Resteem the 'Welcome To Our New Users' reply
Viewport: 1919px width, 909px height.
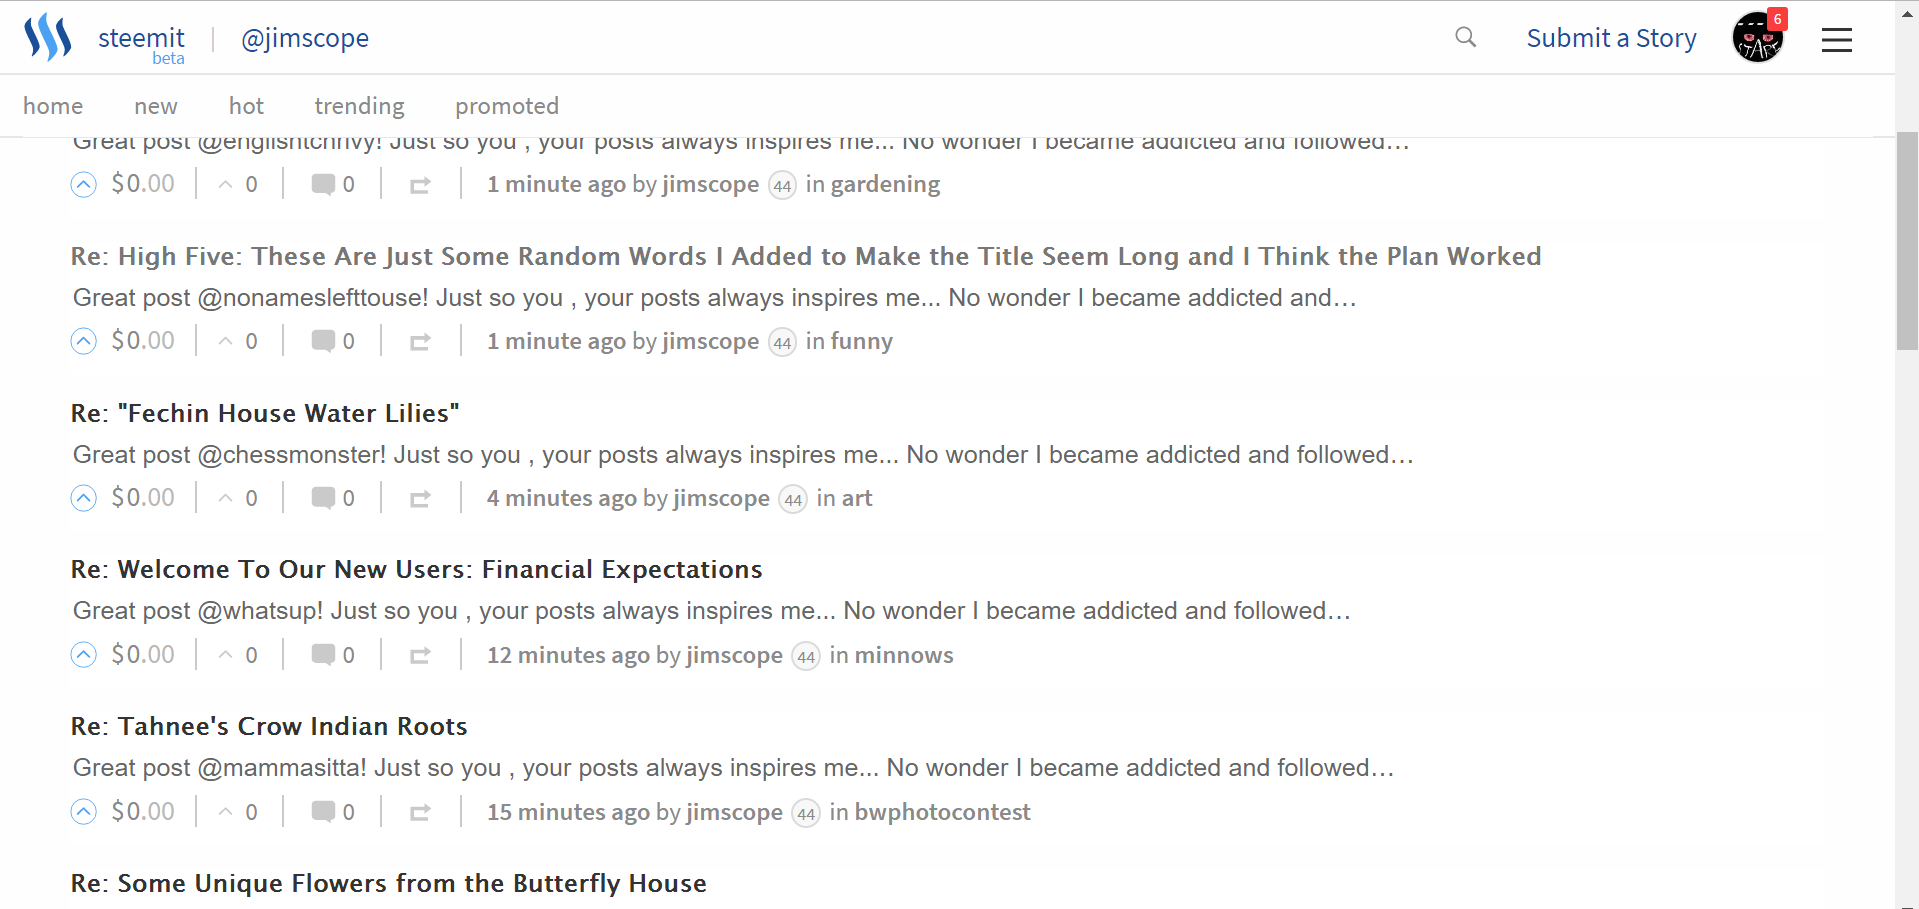pos(420,654)
